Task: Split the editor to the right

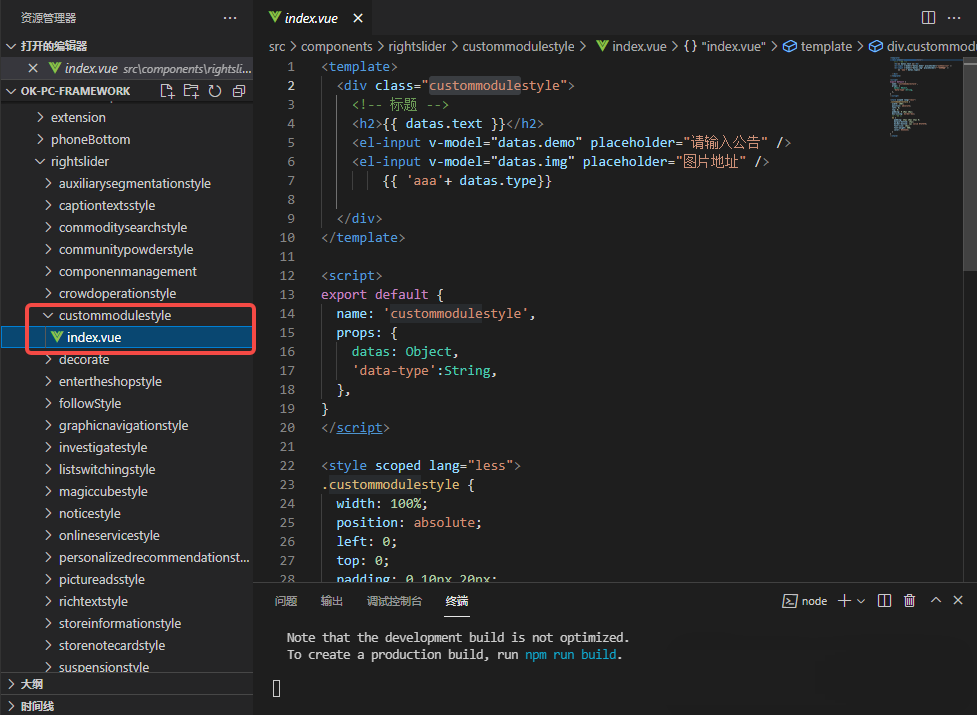Action: 928,18
